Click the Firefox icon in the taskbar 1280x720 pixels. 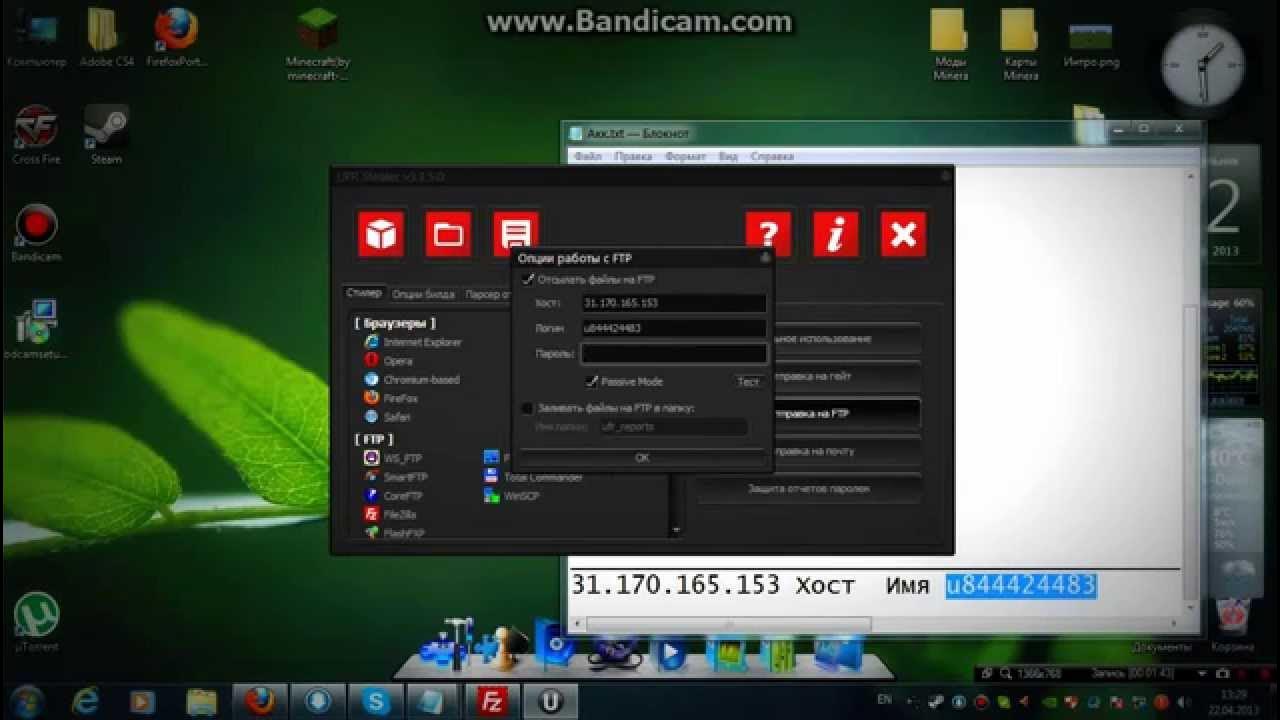pos(260,701)
